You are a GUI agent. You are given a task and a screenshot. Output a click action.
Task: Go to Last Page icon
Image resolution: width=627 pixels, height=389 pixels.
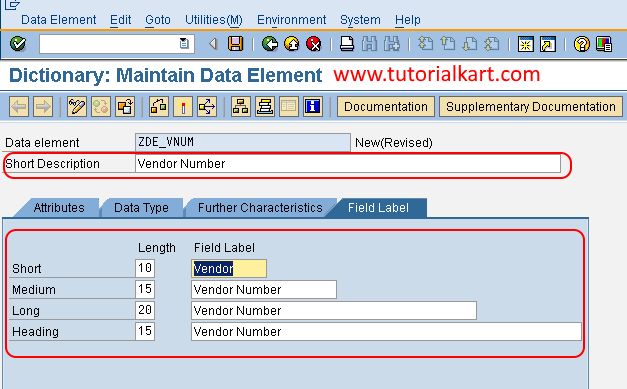tap(492, 44)
